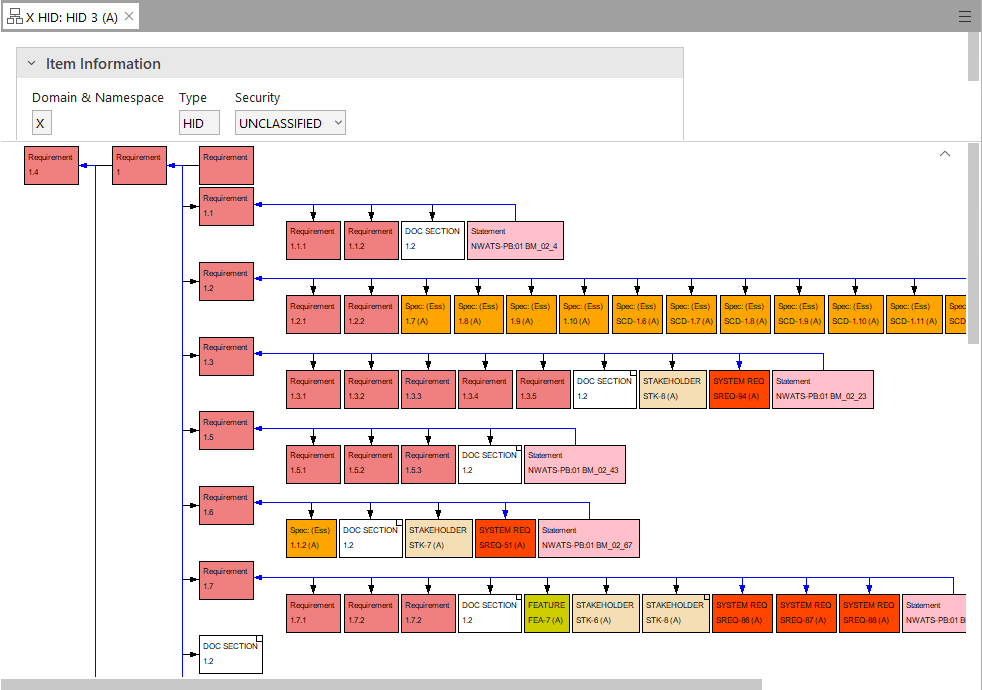This screenshot has height=690, width=982.
Task: Select the Requirement 1.2.1 node
Action: pyautogui.click(x=313, y=314)
